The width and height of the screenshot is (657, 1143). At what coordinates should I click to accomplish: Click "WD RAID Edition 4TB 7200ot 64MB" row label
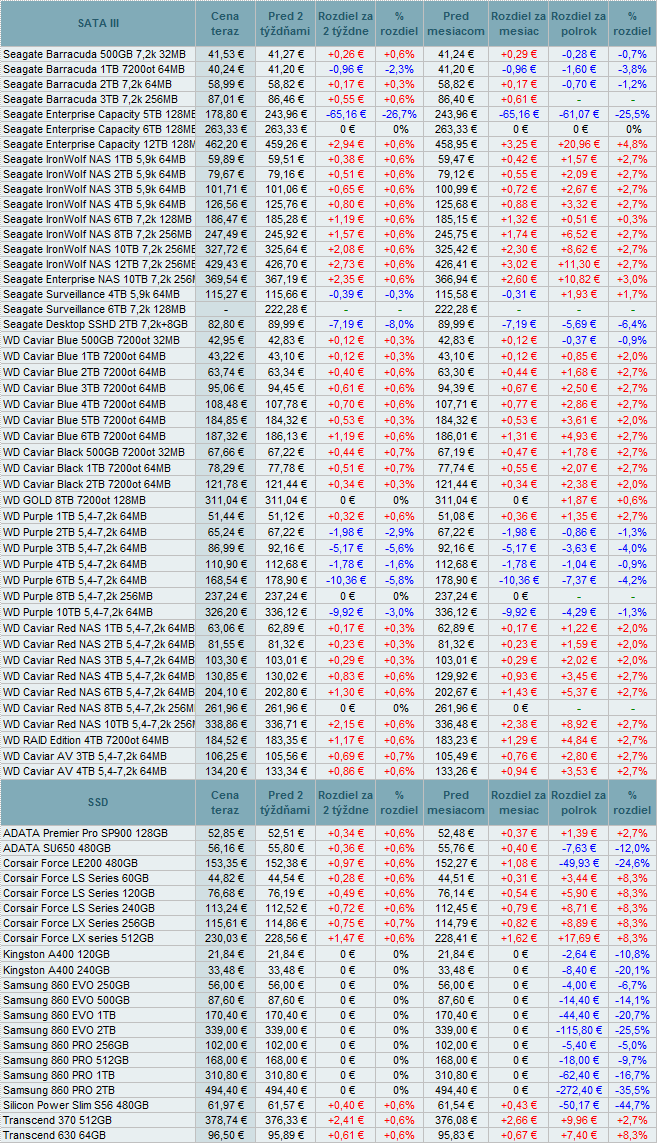(x=85, y=740)
